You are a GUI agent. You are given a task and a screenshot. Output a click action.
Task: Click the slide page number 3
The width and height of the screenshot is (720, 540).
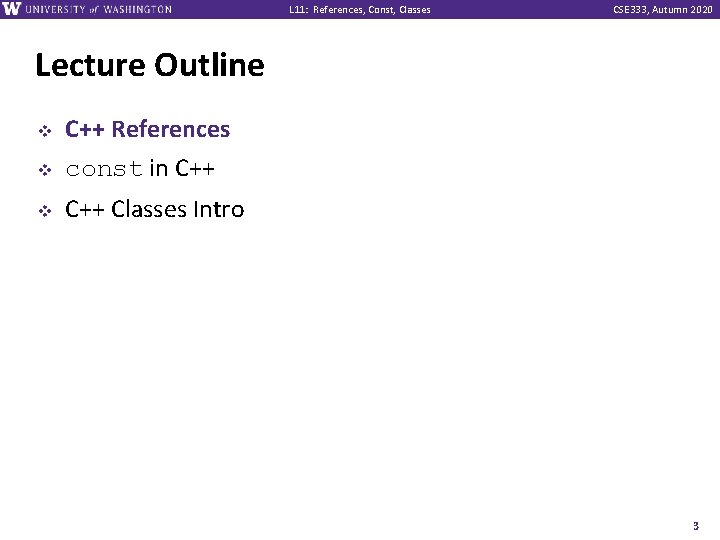pyautogui.click(x=696, y=526)
